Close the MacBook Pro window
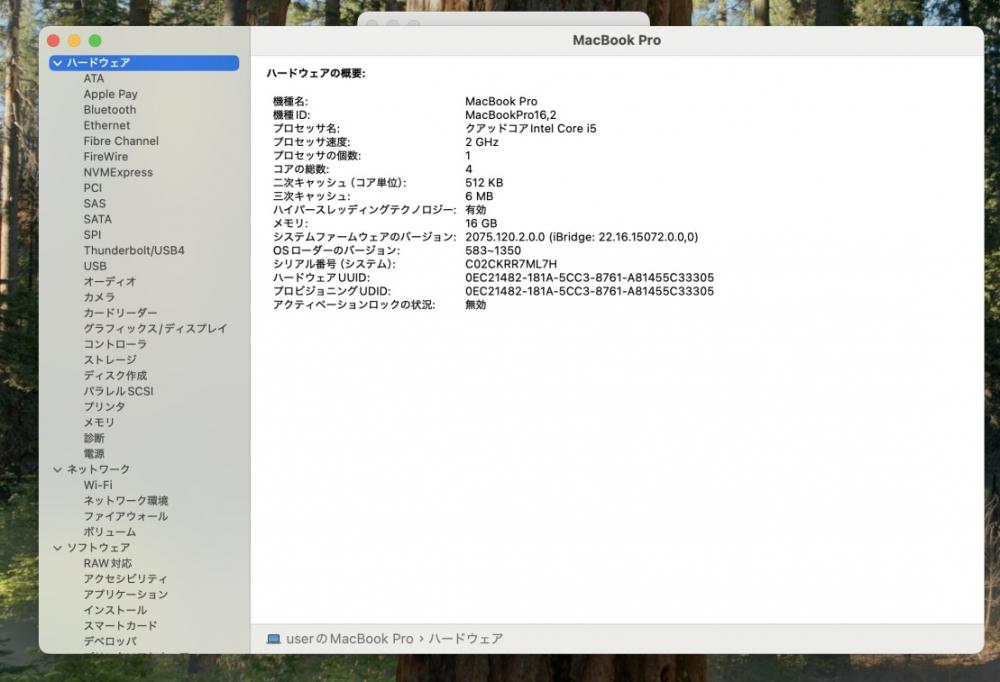 [54, 41]
